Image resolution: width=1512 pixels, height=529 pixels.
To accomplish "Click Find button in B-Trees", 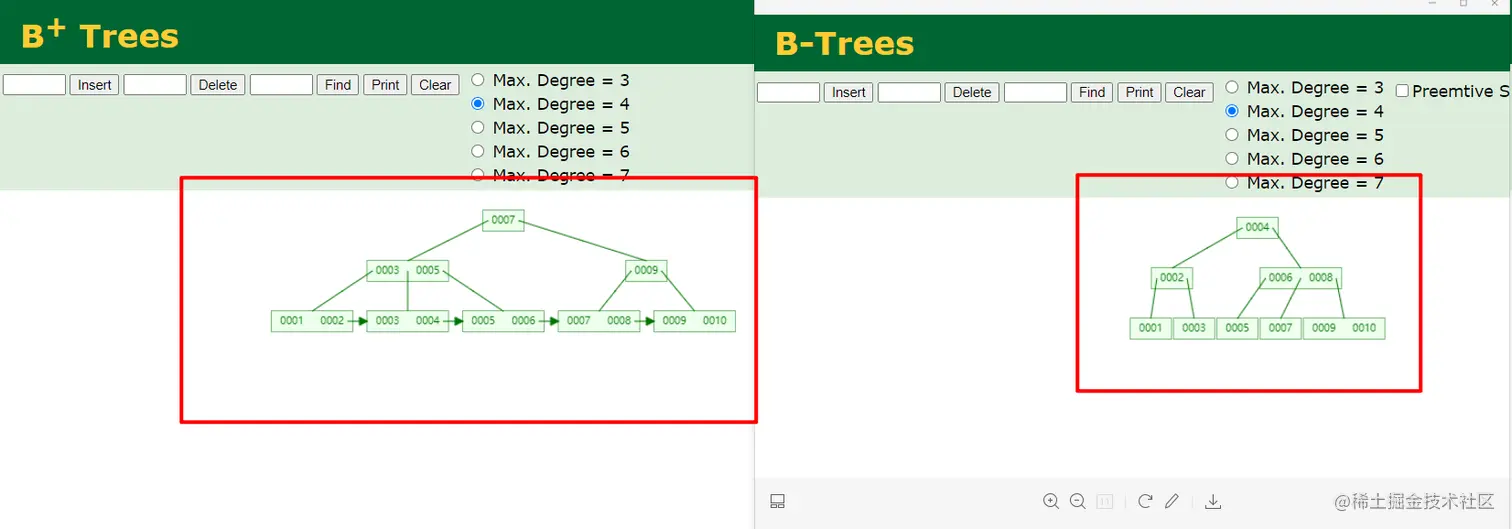I will pyautogui.click(x=1092, y=92).
